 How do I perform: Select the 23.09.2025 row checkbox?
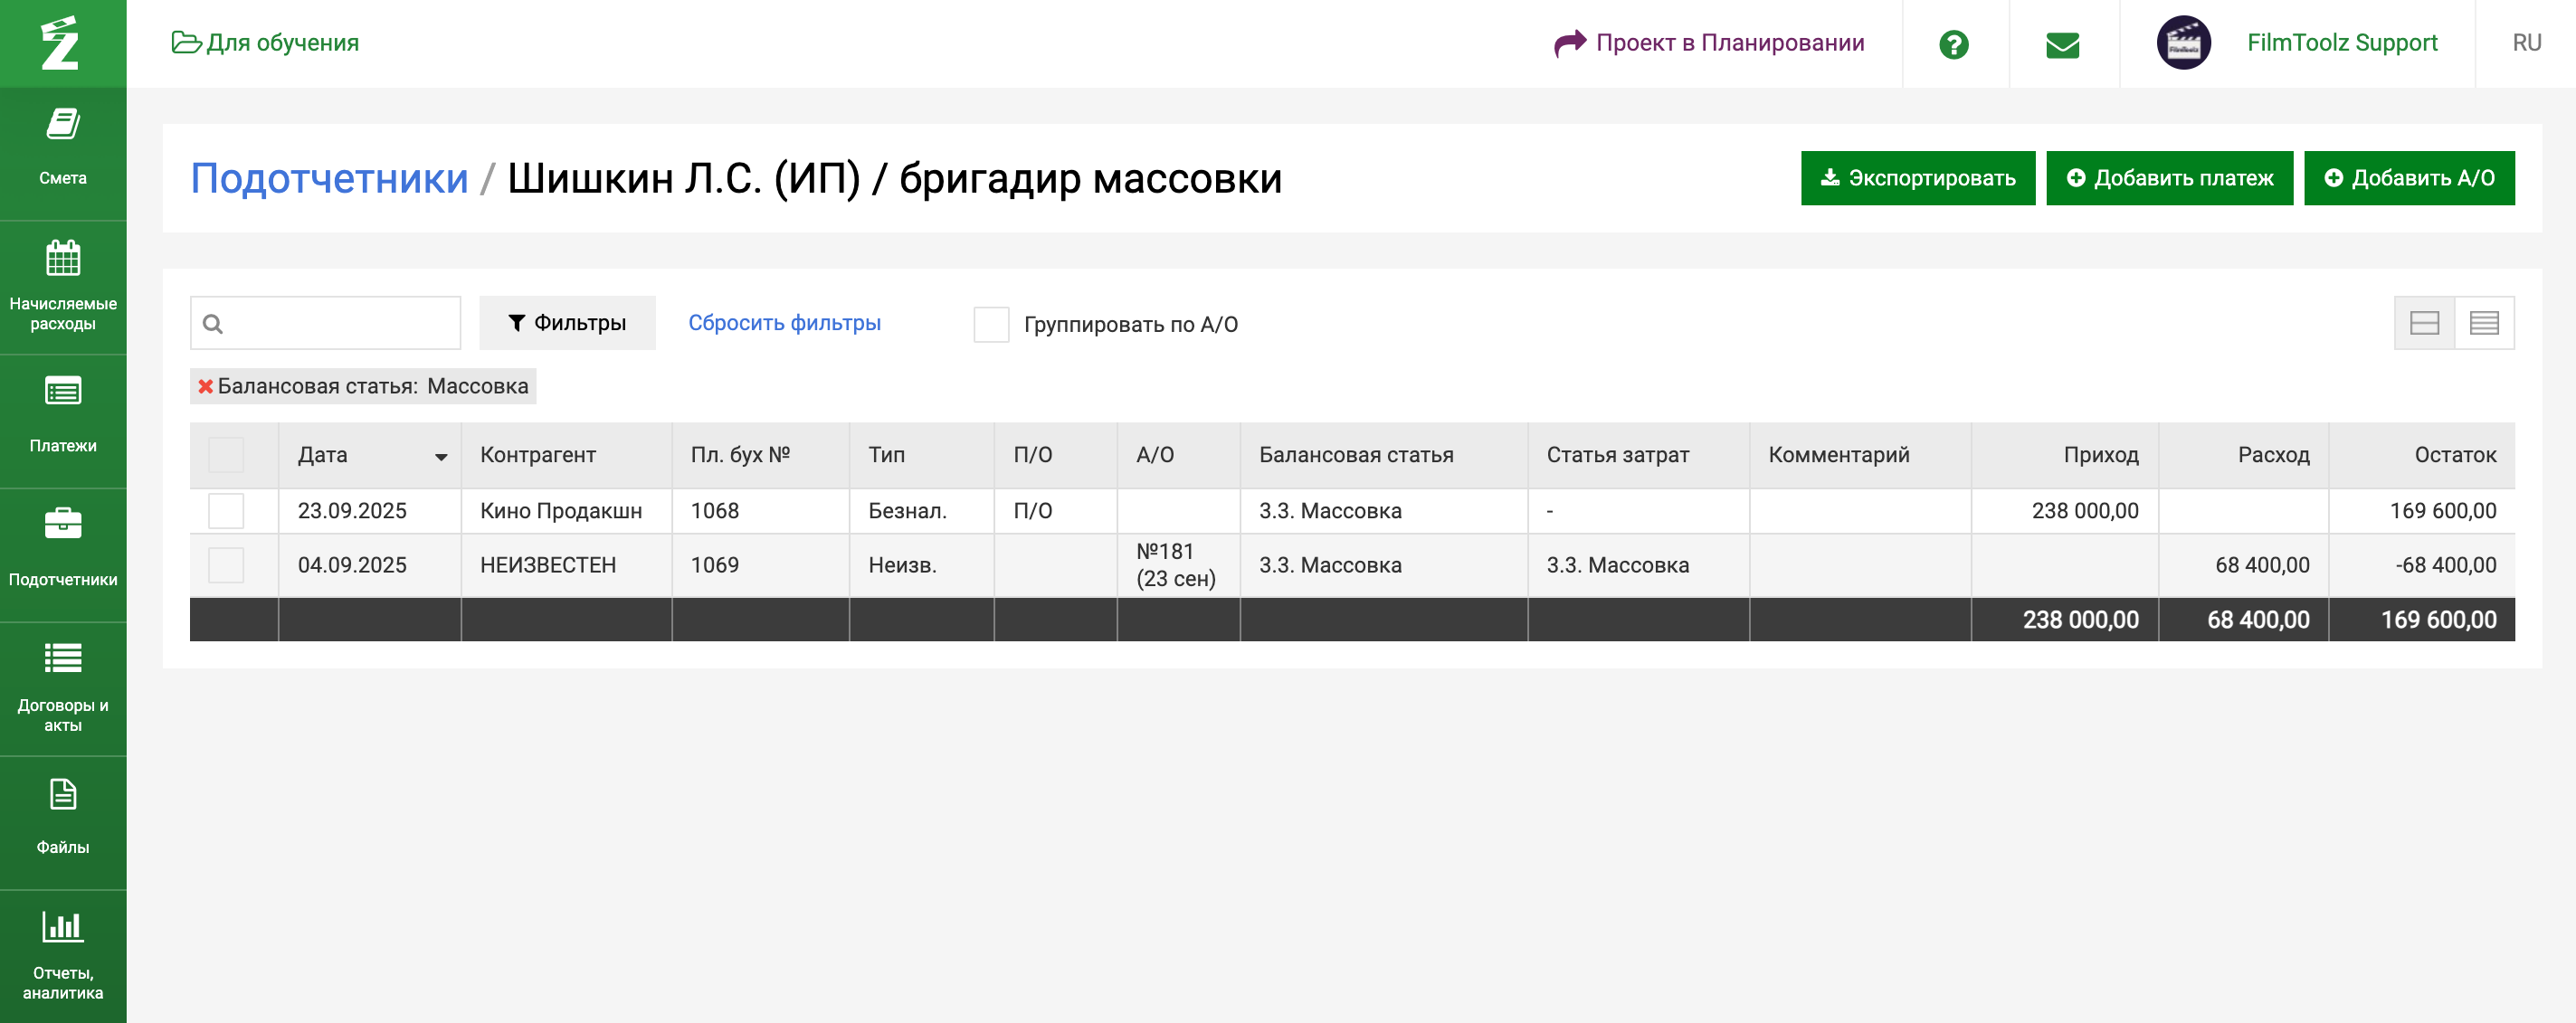point(226,511)
